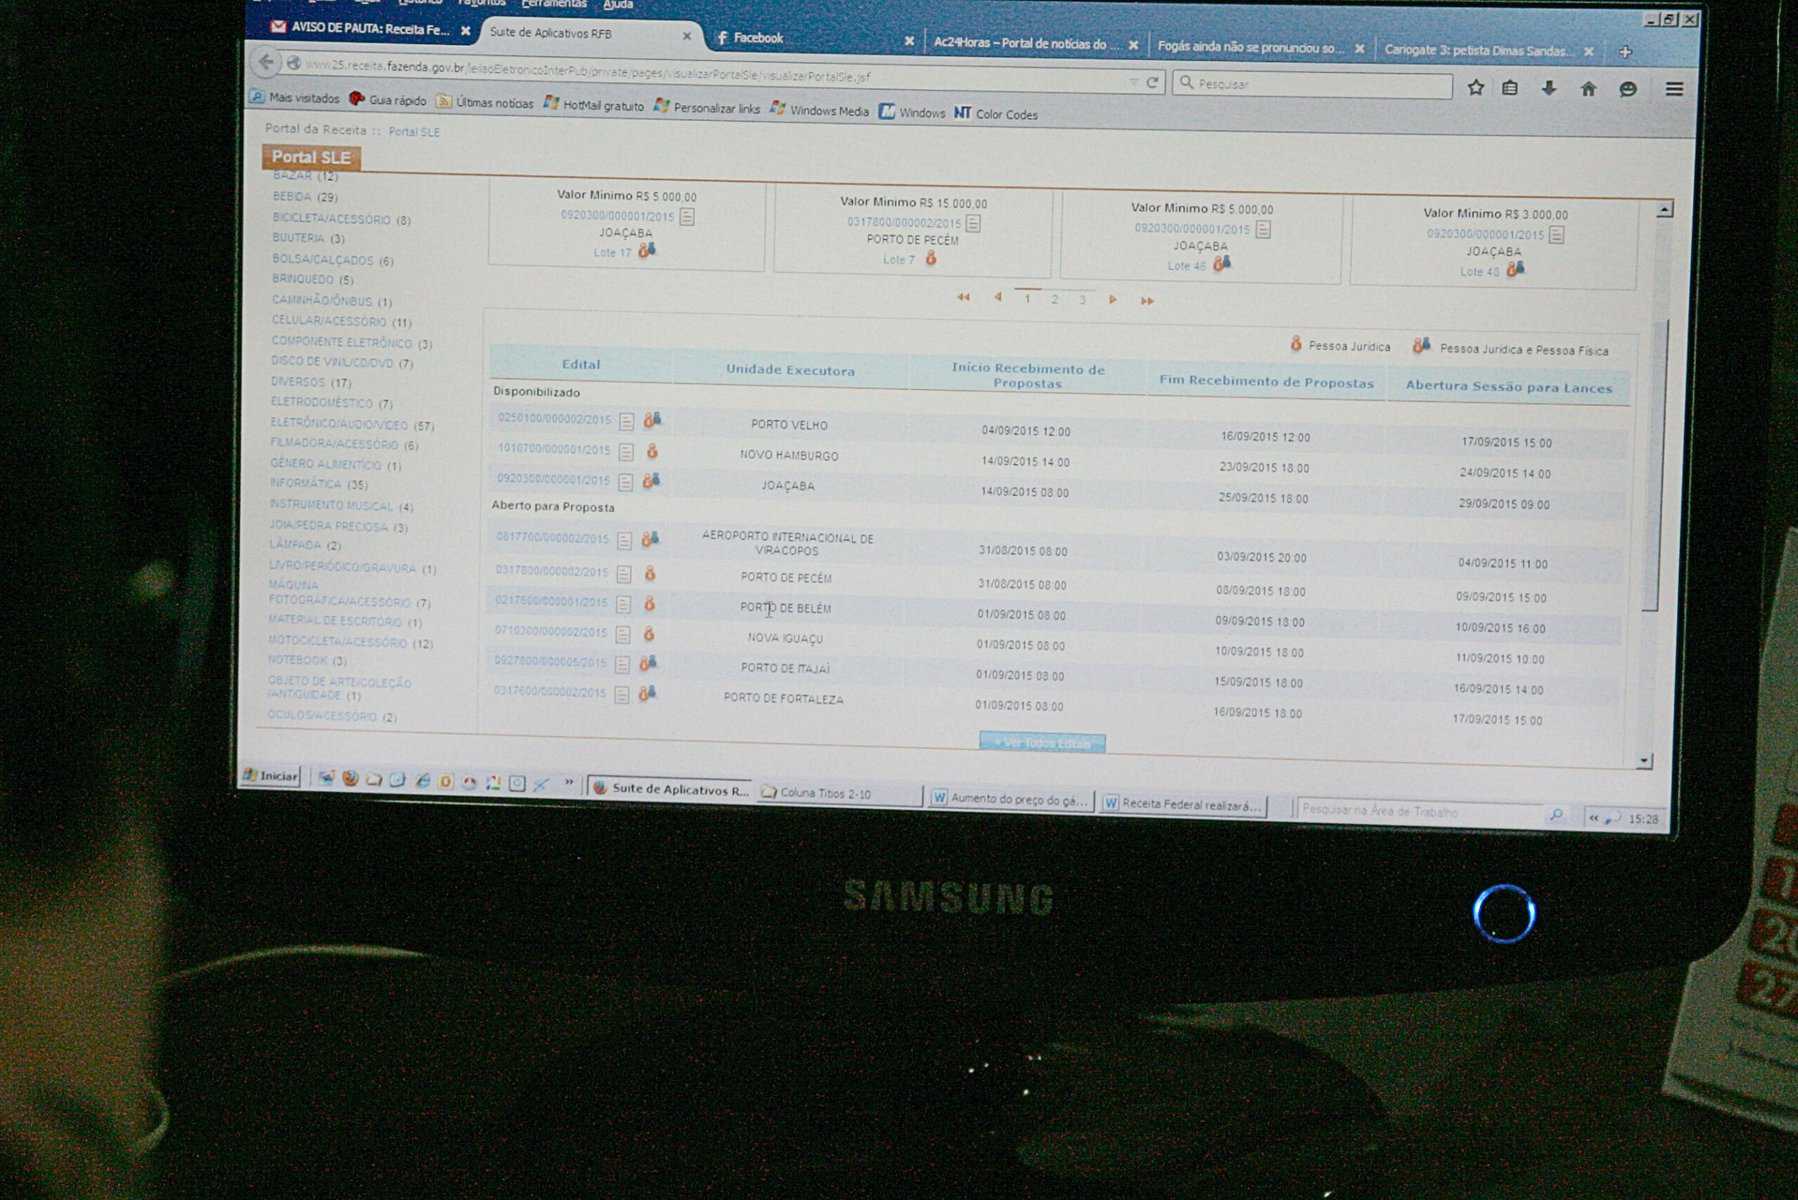This screenshot has height=1200, width=1798.
Task: Click the Pesquisar search field
Action: [x=1320, y=85]
